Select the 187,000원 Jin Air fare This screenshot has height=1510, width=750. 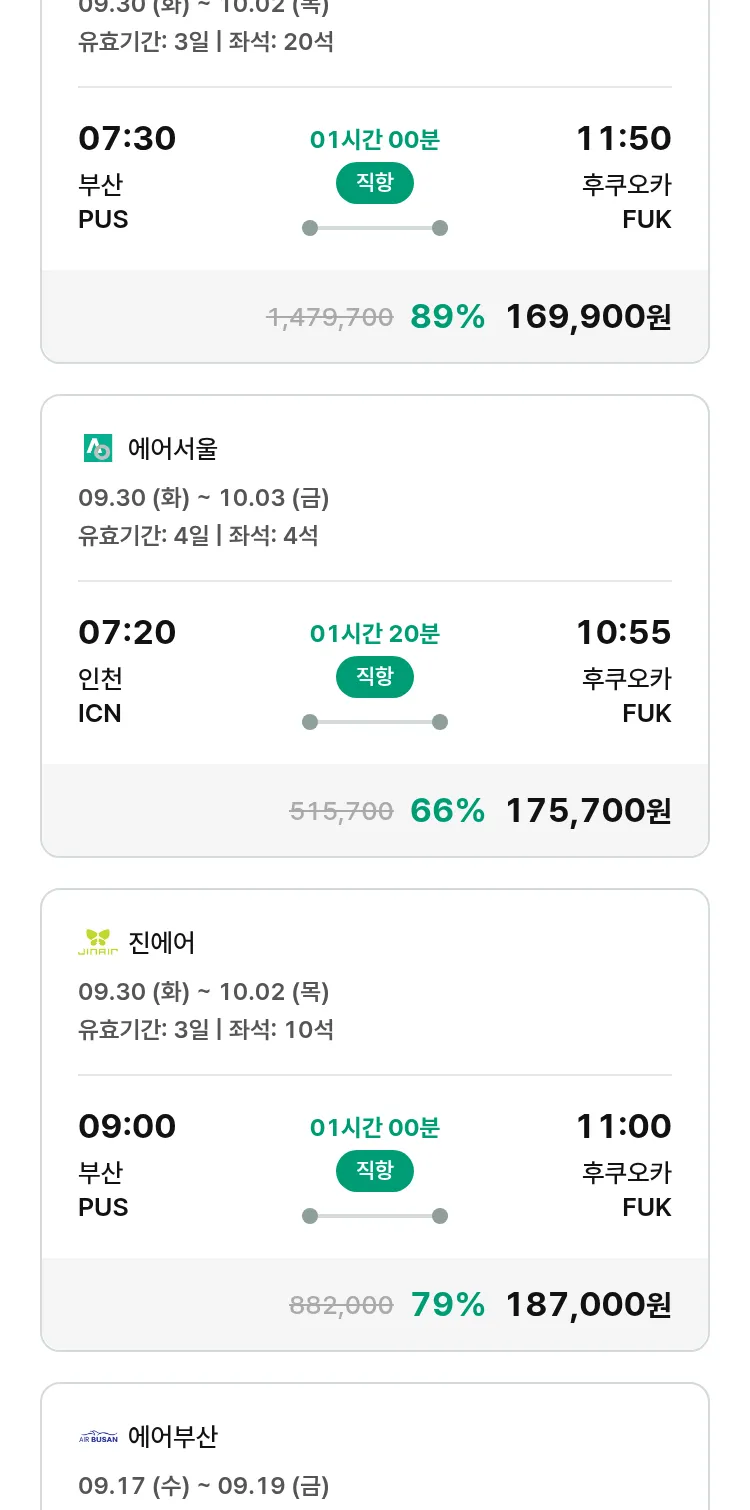pyautogui.click(x=588, y=1305)
